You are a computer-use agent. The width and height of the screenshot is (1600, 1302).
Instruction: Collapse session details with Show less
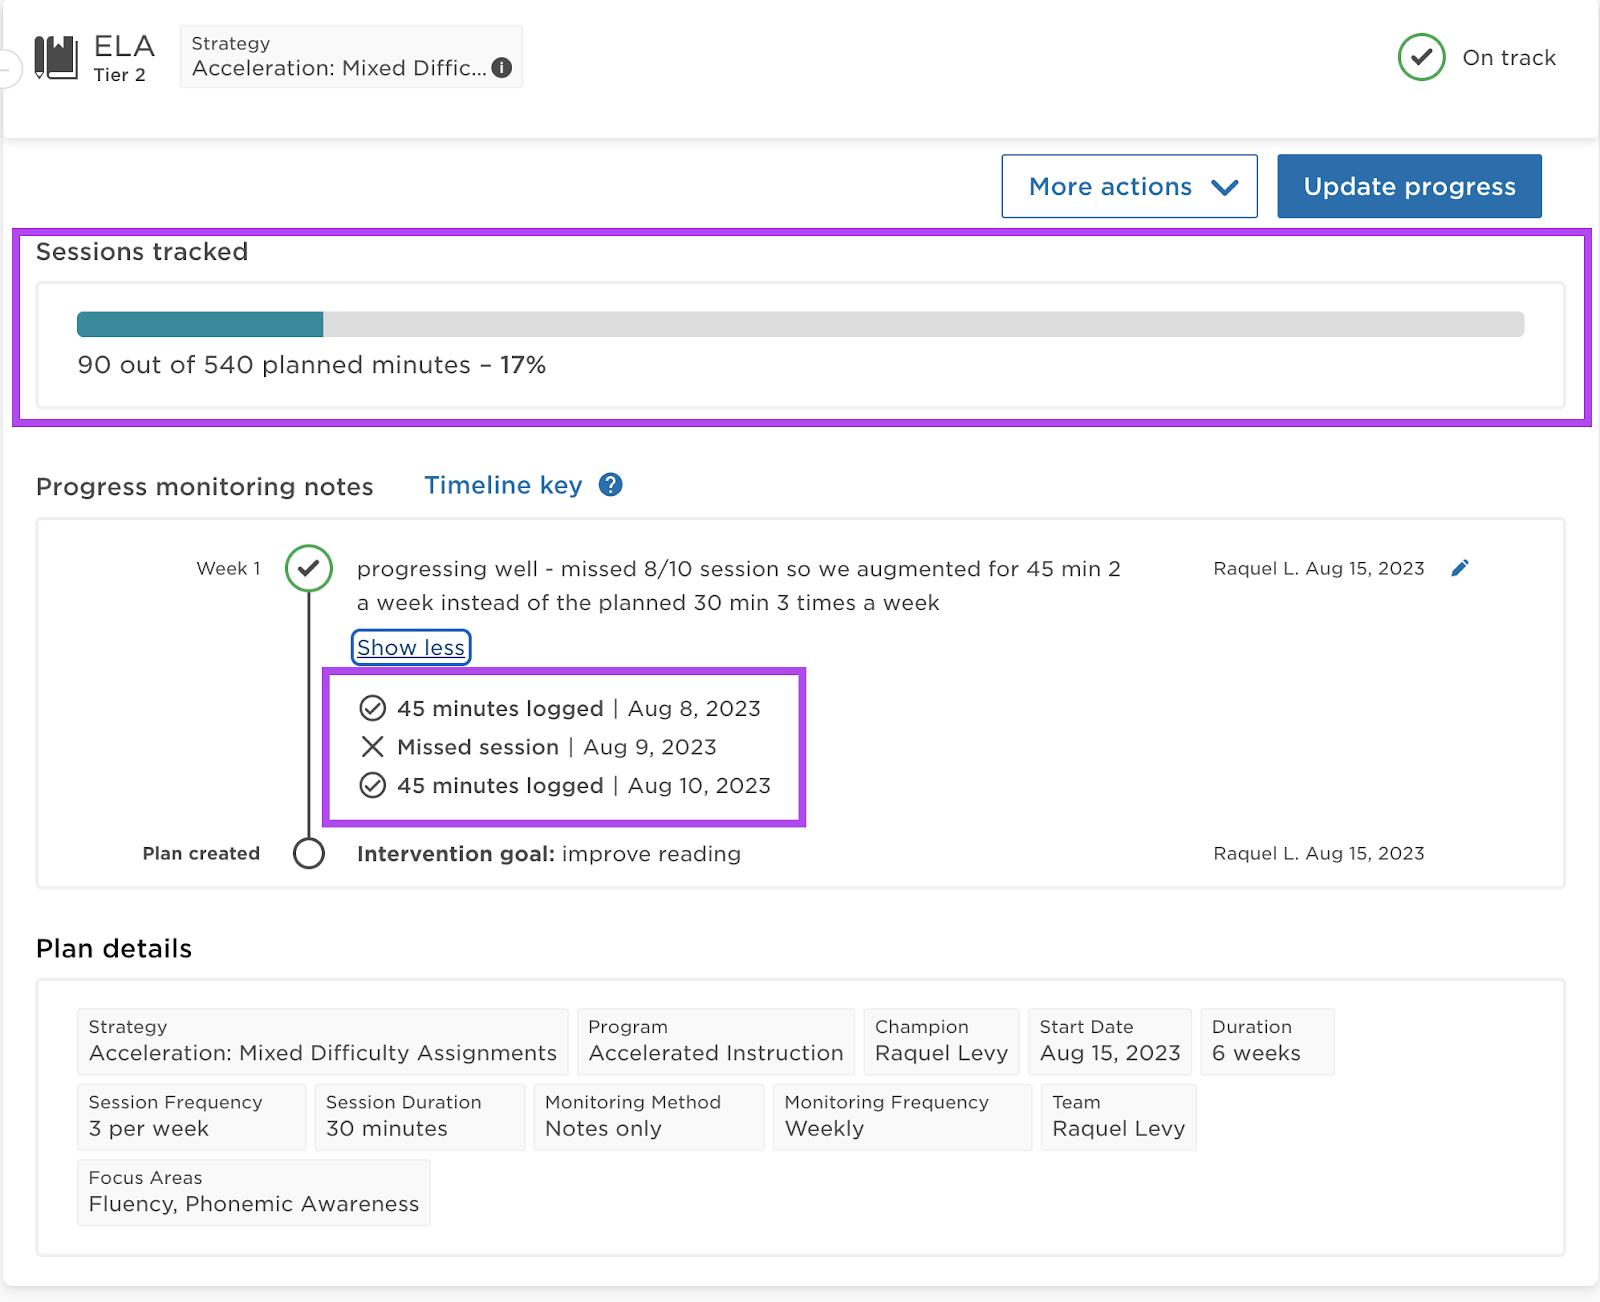pyautogui.click(x=411, y=648)
